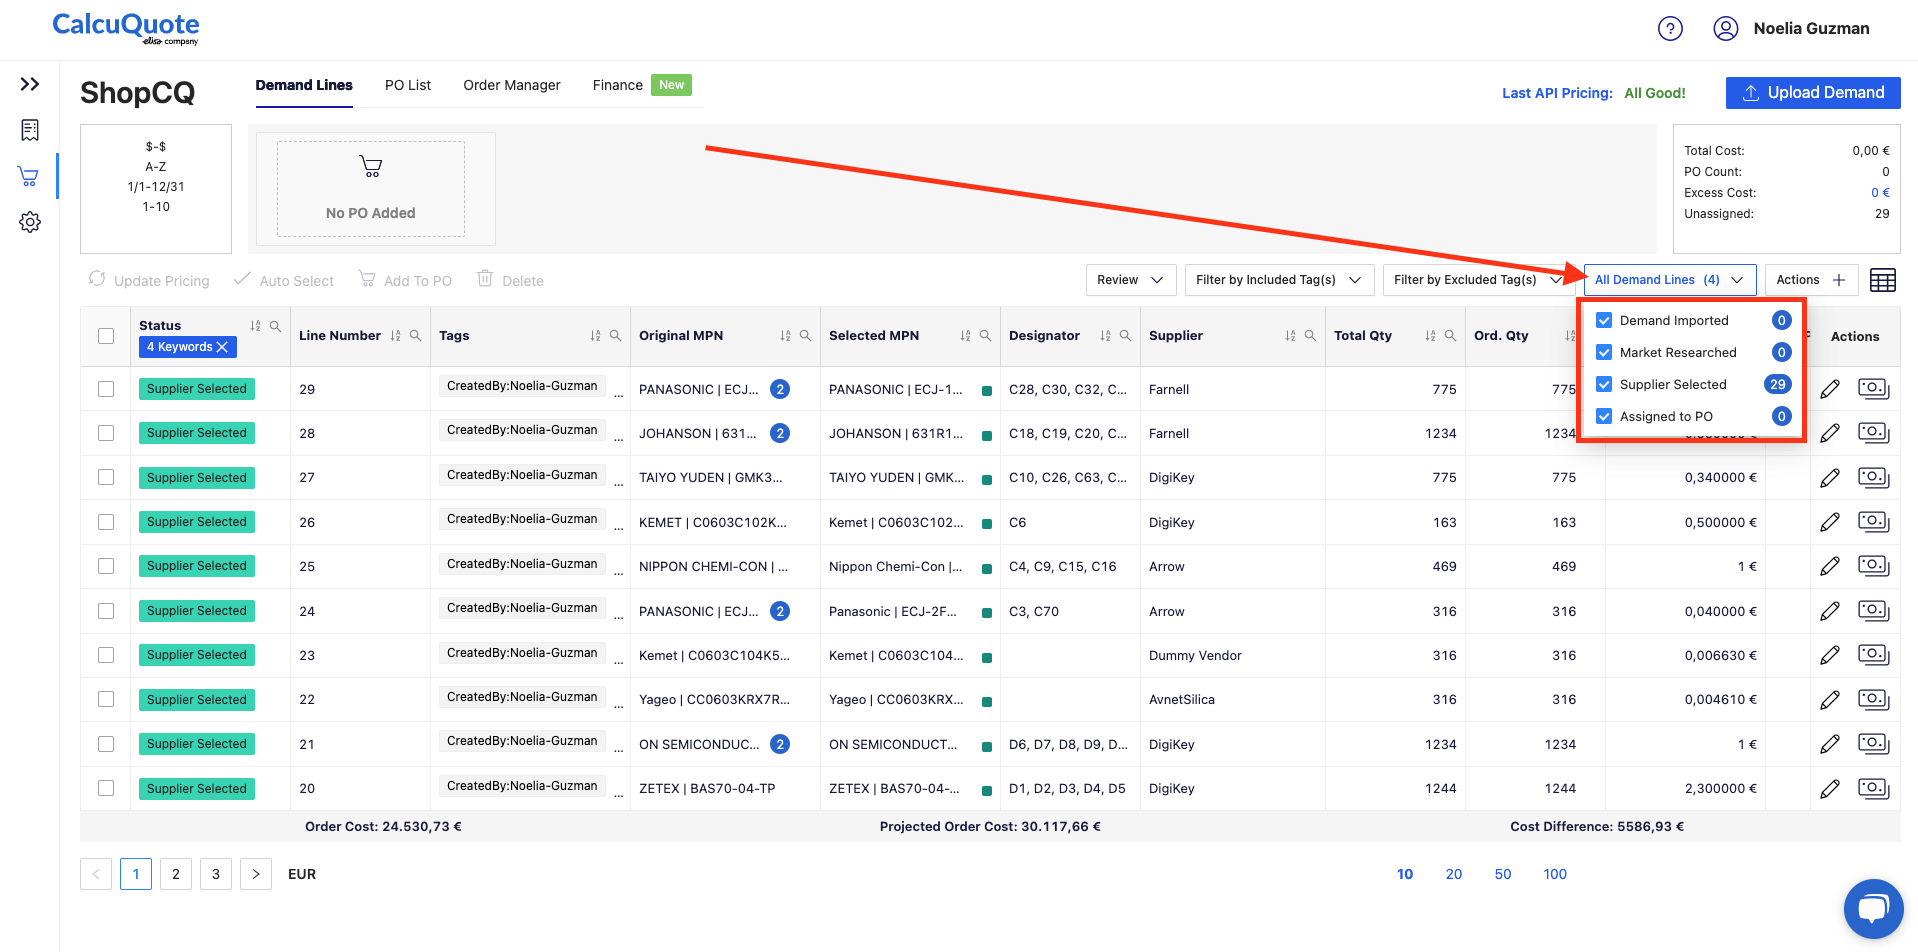This screenshot has height=952, width=1918.
Task: Open the Review dropdown
Action: tap(1131, 280)
